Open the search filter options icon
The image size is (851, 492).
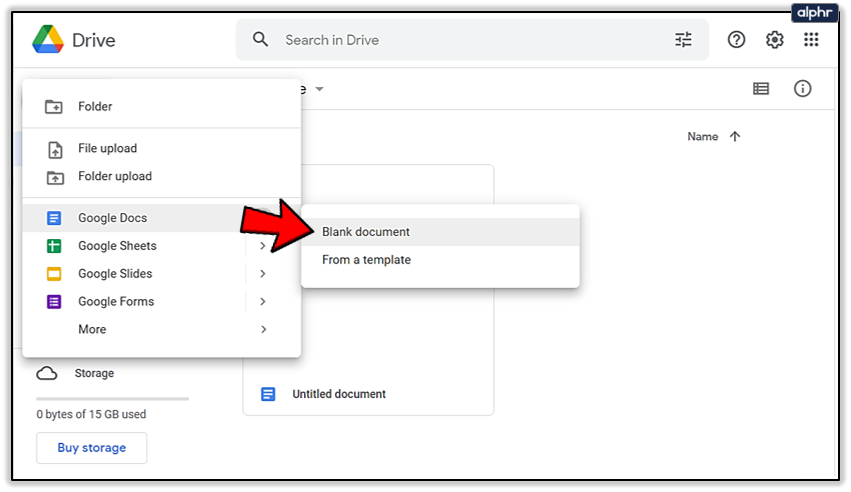click(x=683, y=40)
